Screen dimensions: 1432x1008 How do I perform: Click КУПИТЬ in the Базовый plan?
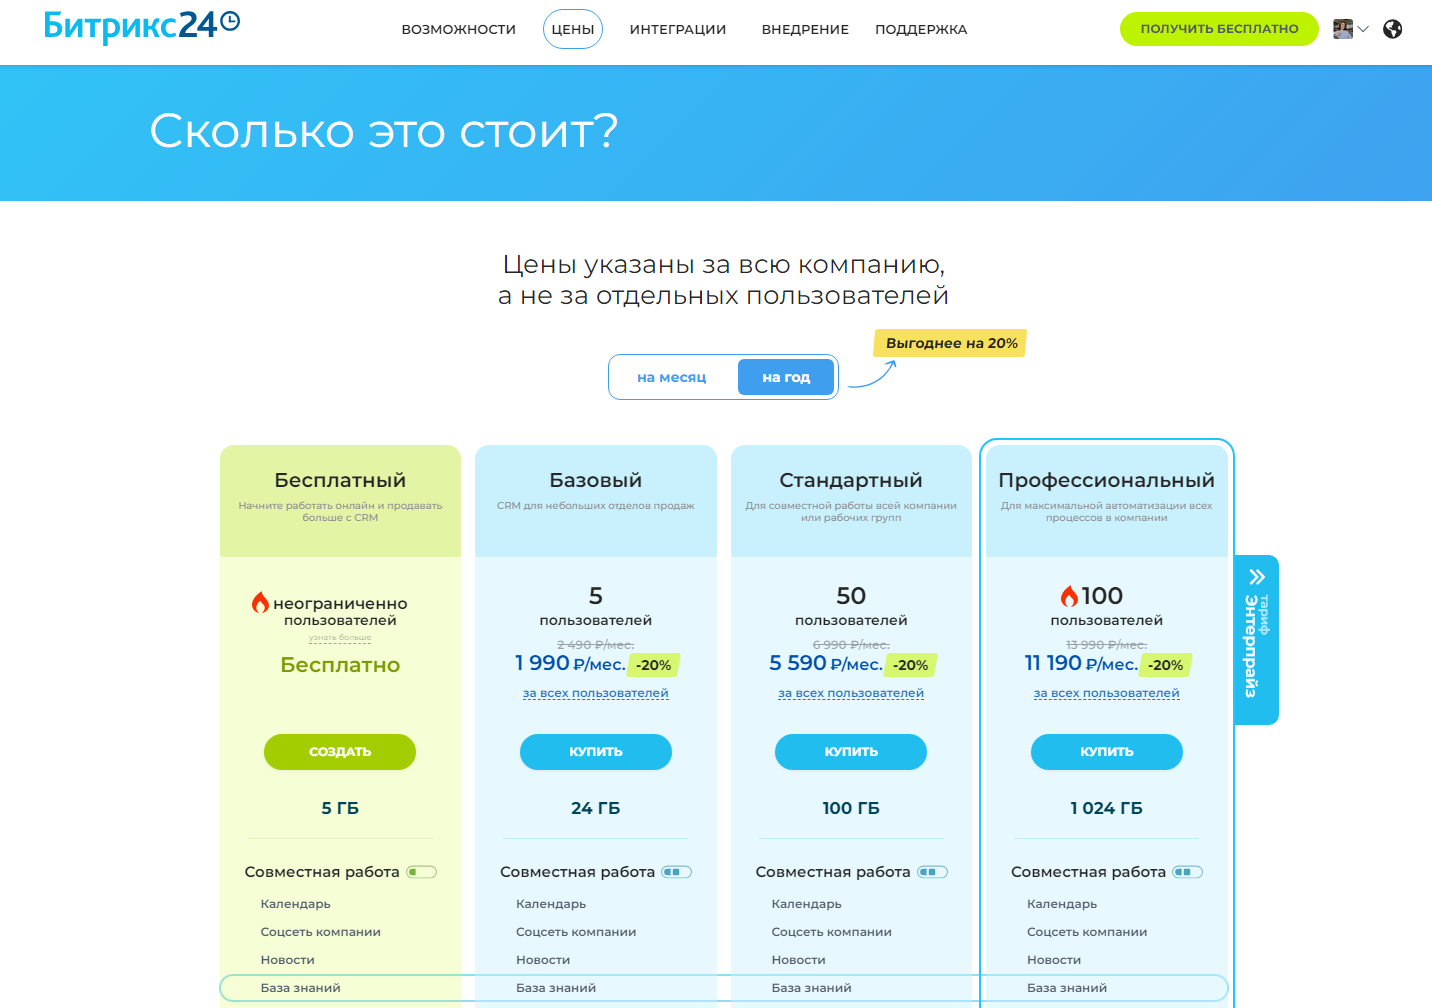click(596, 752)
